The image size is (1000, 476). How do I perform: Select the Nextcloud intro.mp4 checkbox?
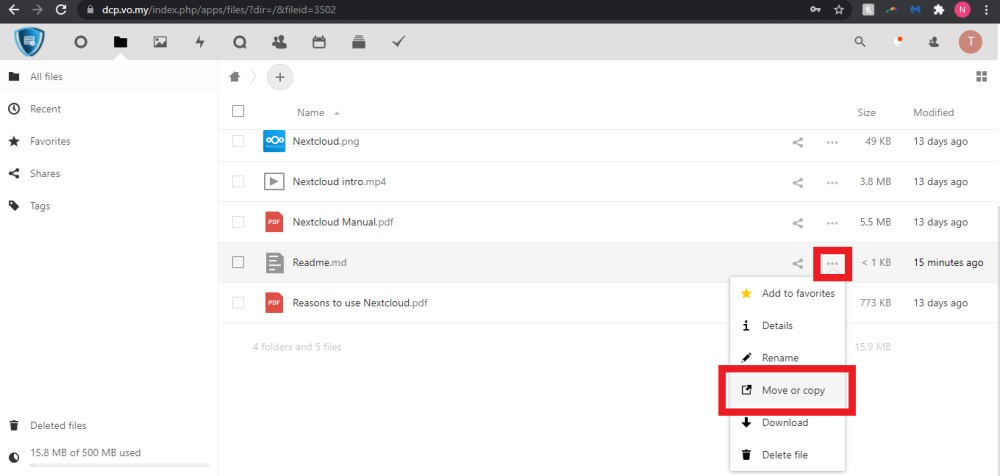click(238, 182)
